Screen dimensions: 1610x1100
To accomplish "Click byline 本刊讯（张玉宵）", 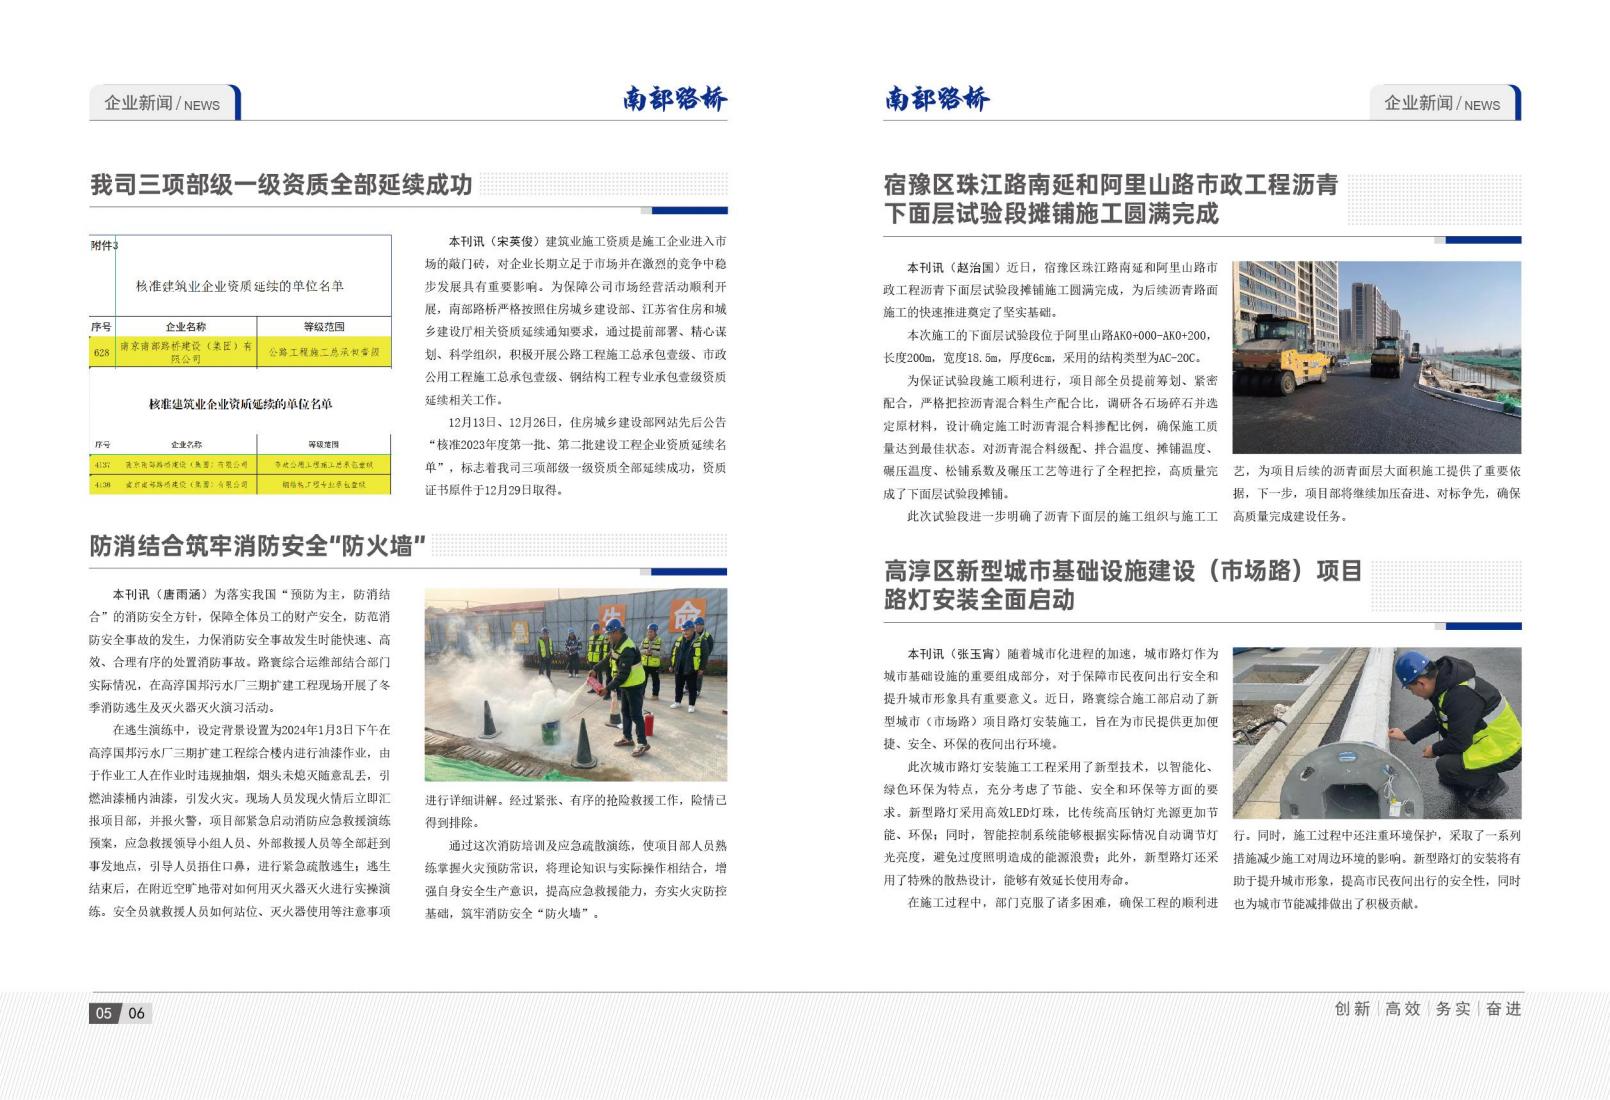I will point(954,654).
